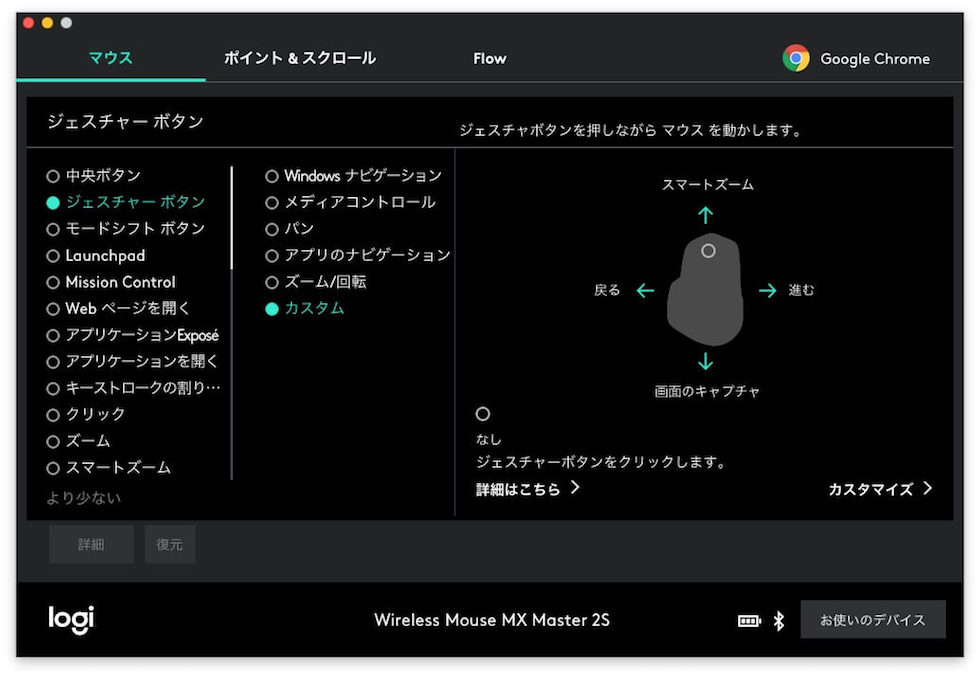Viewport: 980px width, 677px height.
Task: Click the 詳細 button
Action: tap(91, 544)
